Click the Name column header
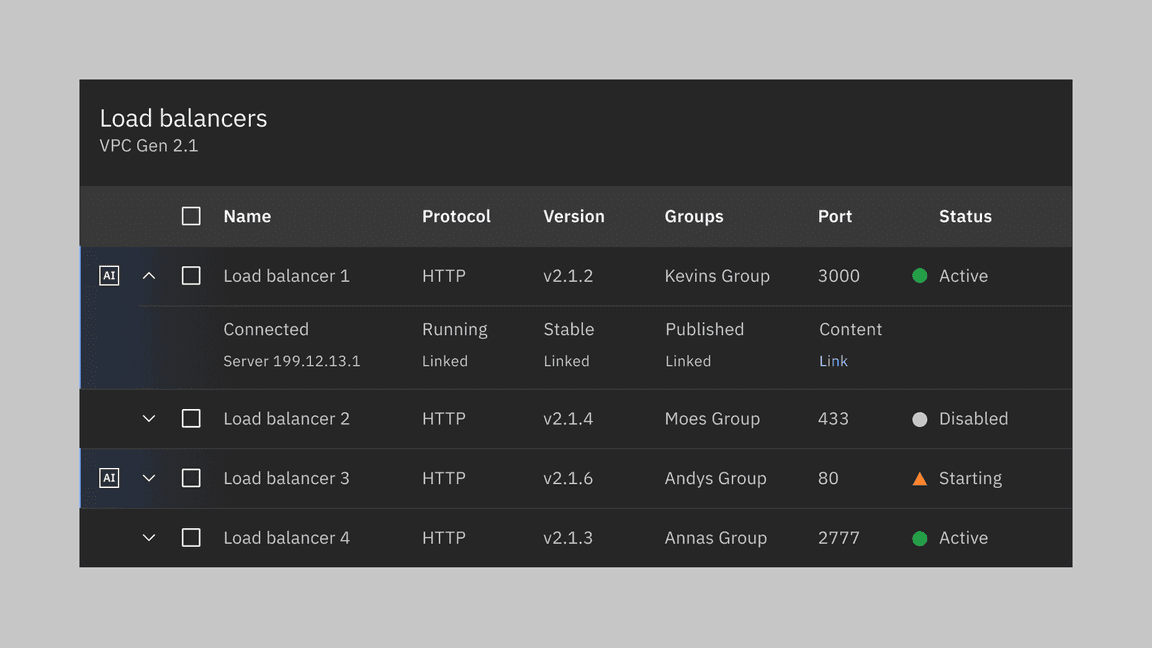The image size is (1152, 648). 247,216
